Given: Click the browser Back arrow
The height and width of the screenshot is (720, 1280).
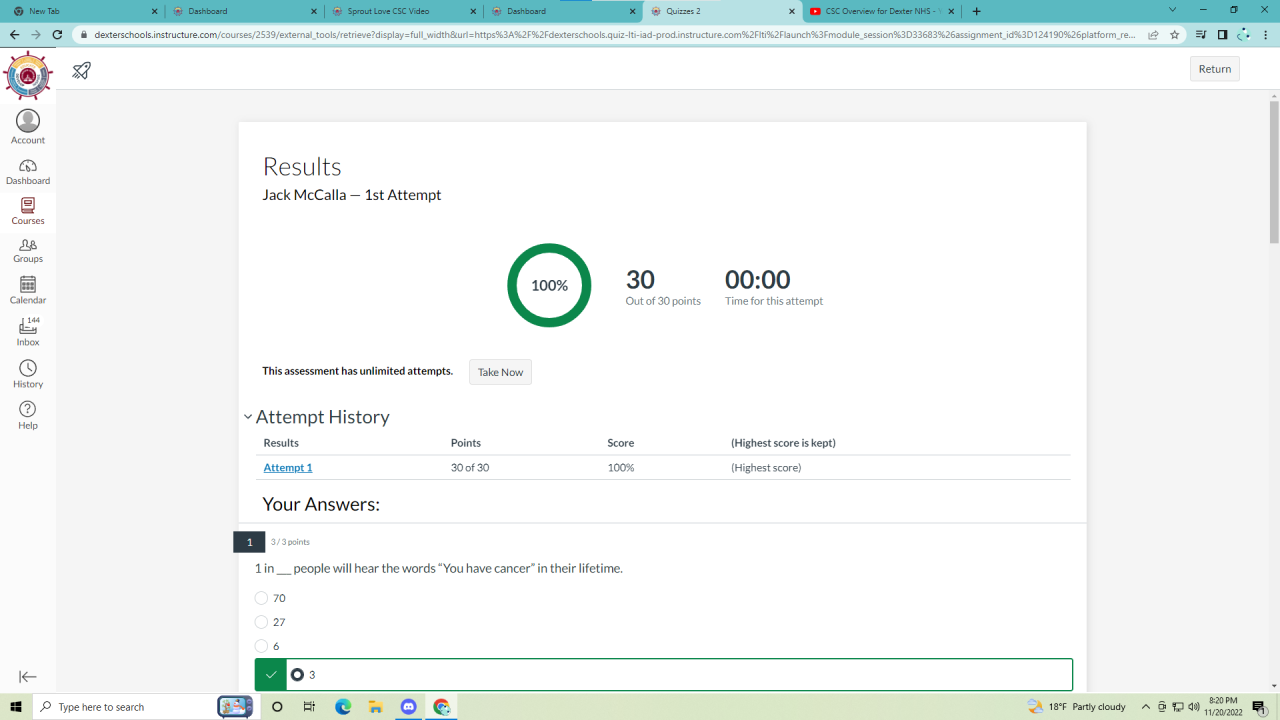Looking at the screenshot, I should click(x=14, y=34).
